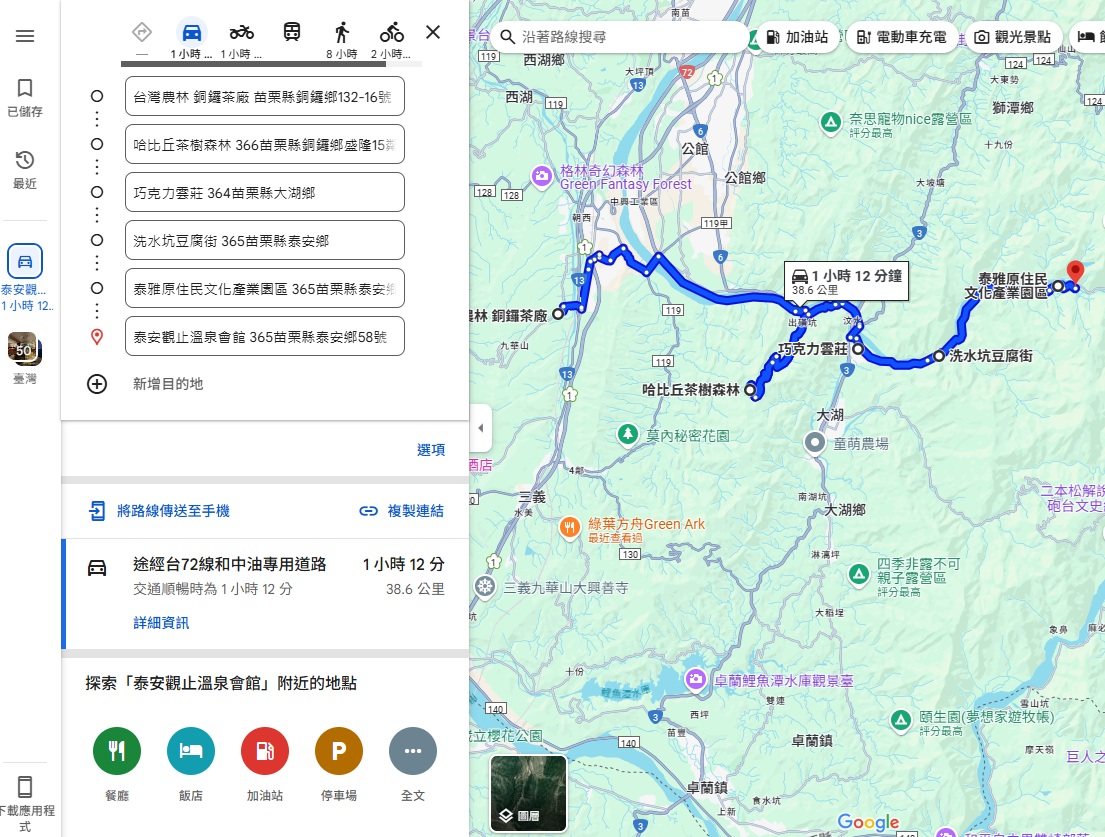Search nearby hotels icon
The height and width of the screenshot is (837, 1105).
coord(191,751)
